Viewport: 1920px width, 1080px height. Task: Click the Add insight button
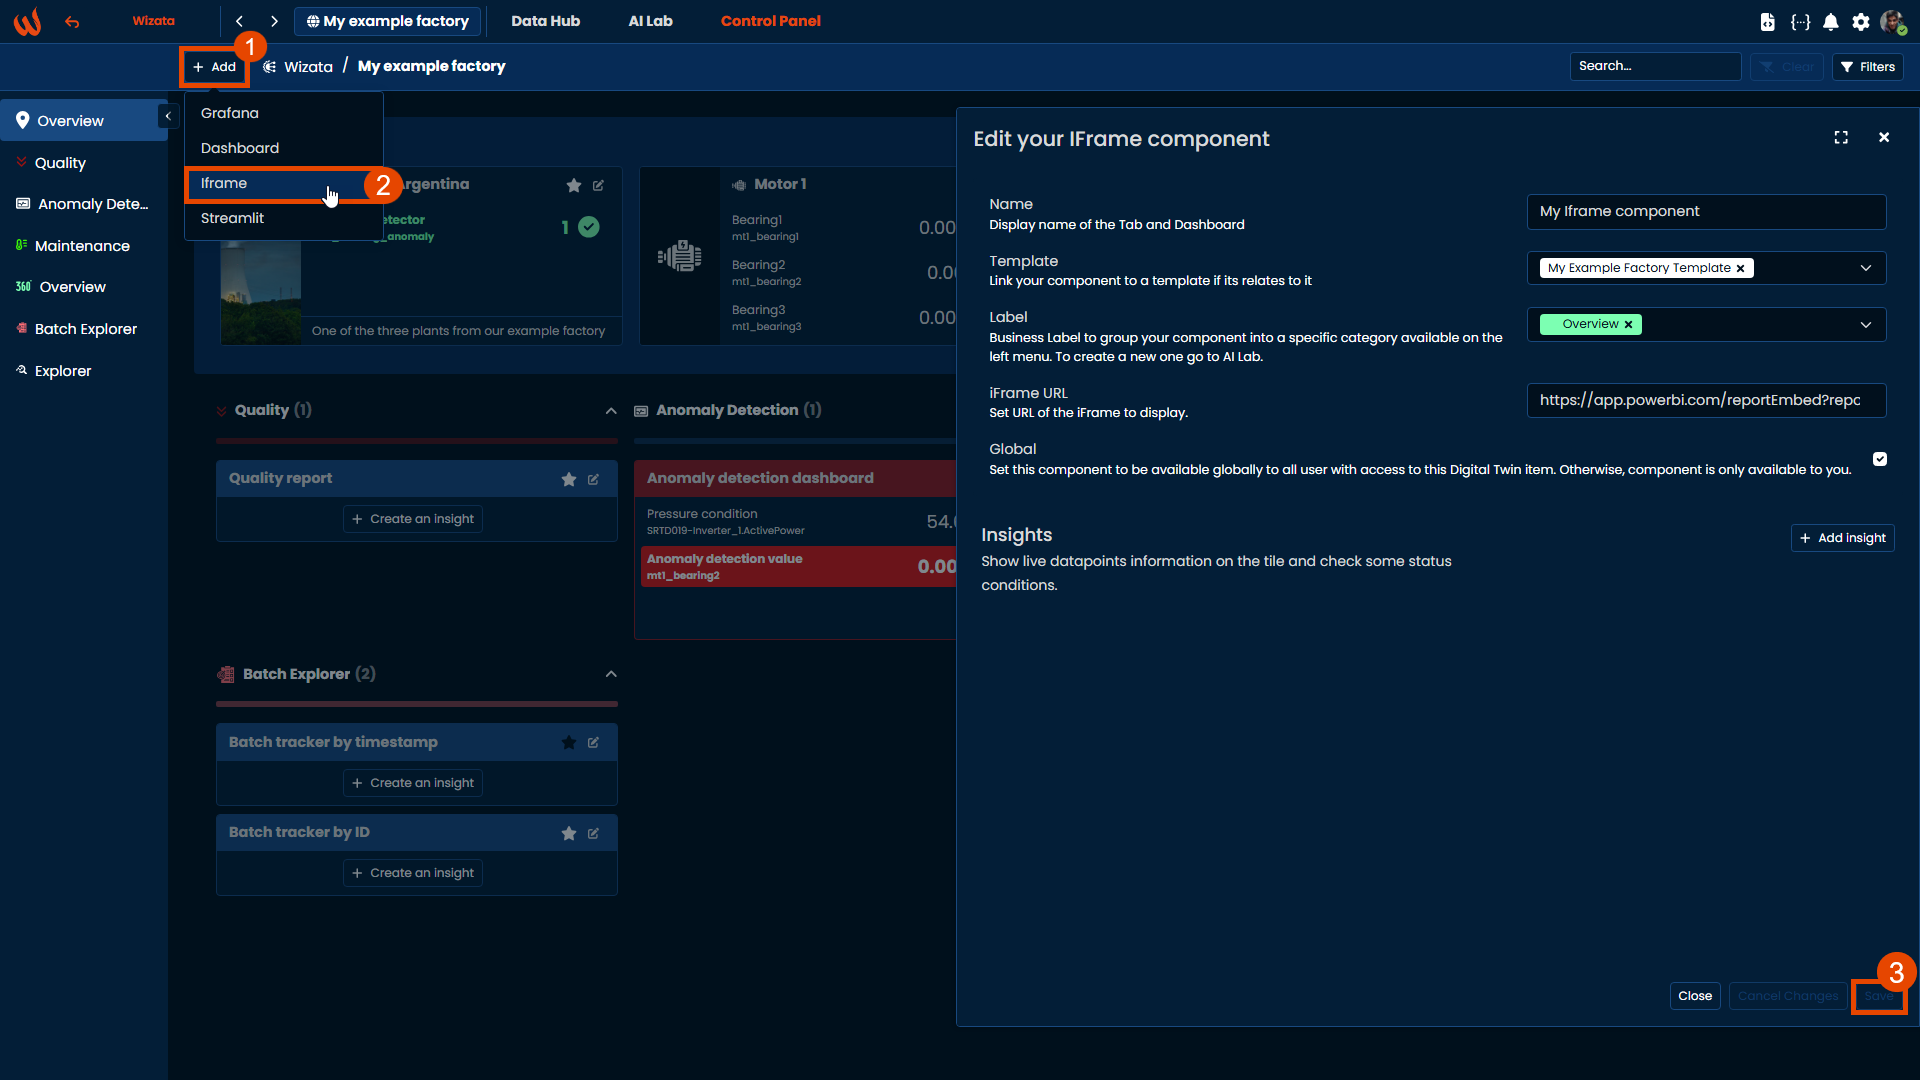tap(1842, 538)
